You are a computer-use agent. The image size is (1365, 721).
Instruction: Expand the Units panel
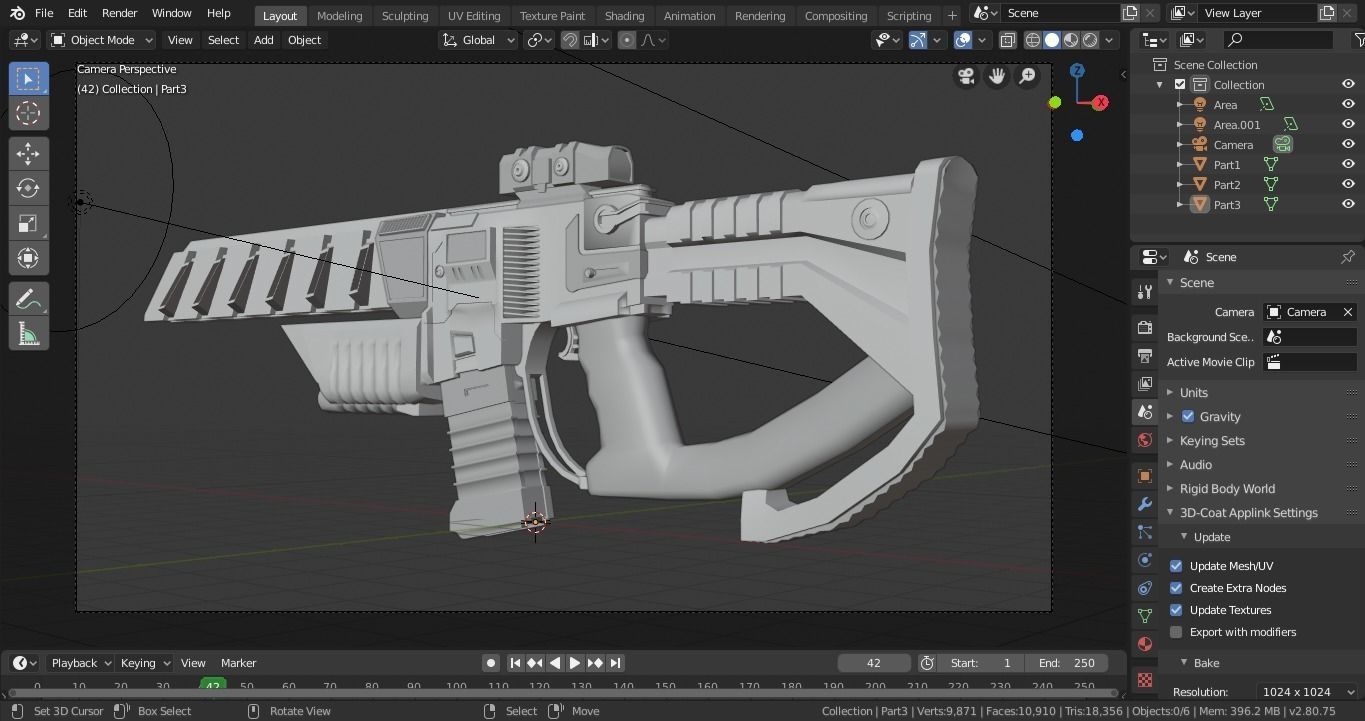(1193, 392)
